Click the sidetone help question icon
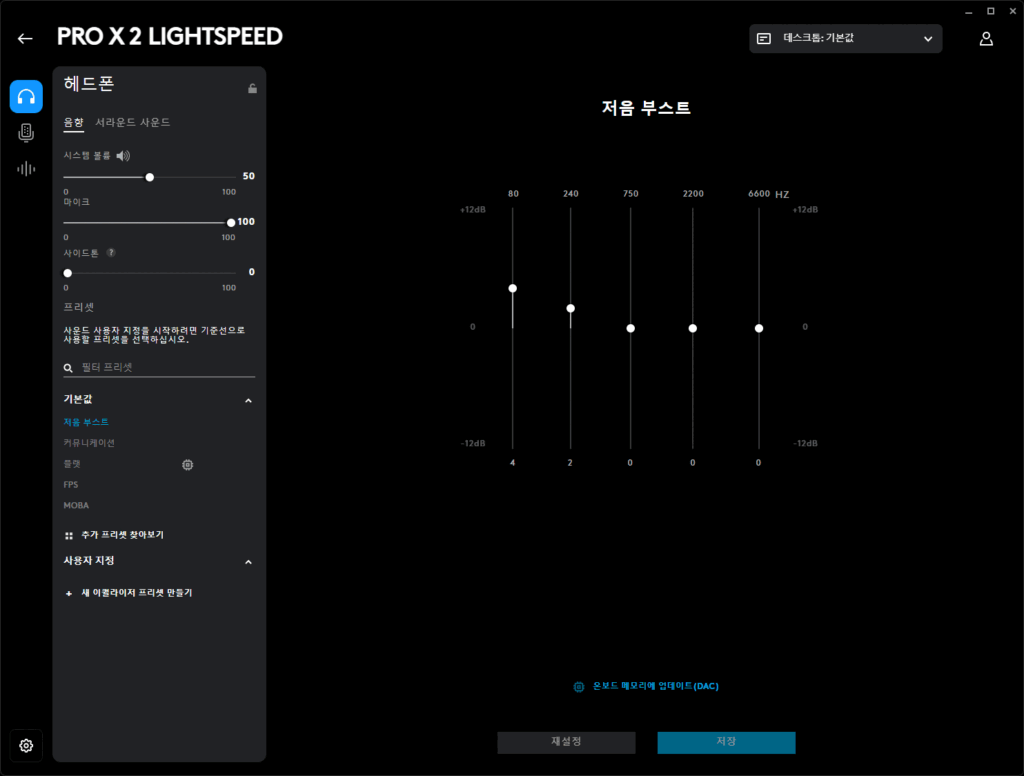 [x=111, y=253]
